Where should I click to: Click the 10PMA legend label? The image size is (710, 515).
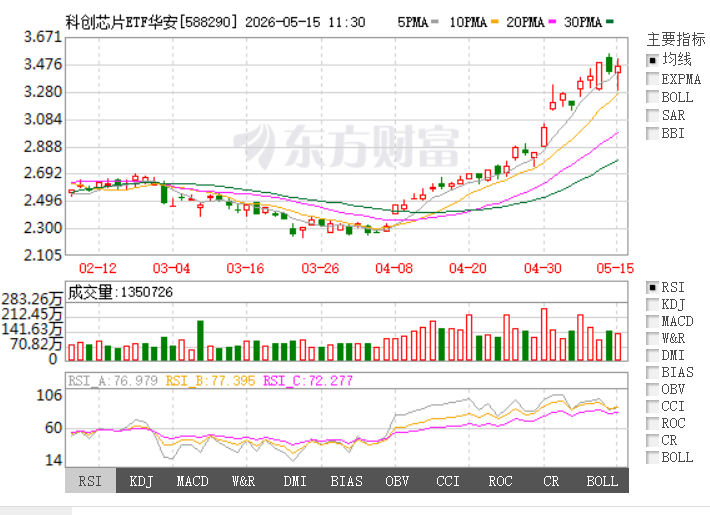[x=468, y=22]
